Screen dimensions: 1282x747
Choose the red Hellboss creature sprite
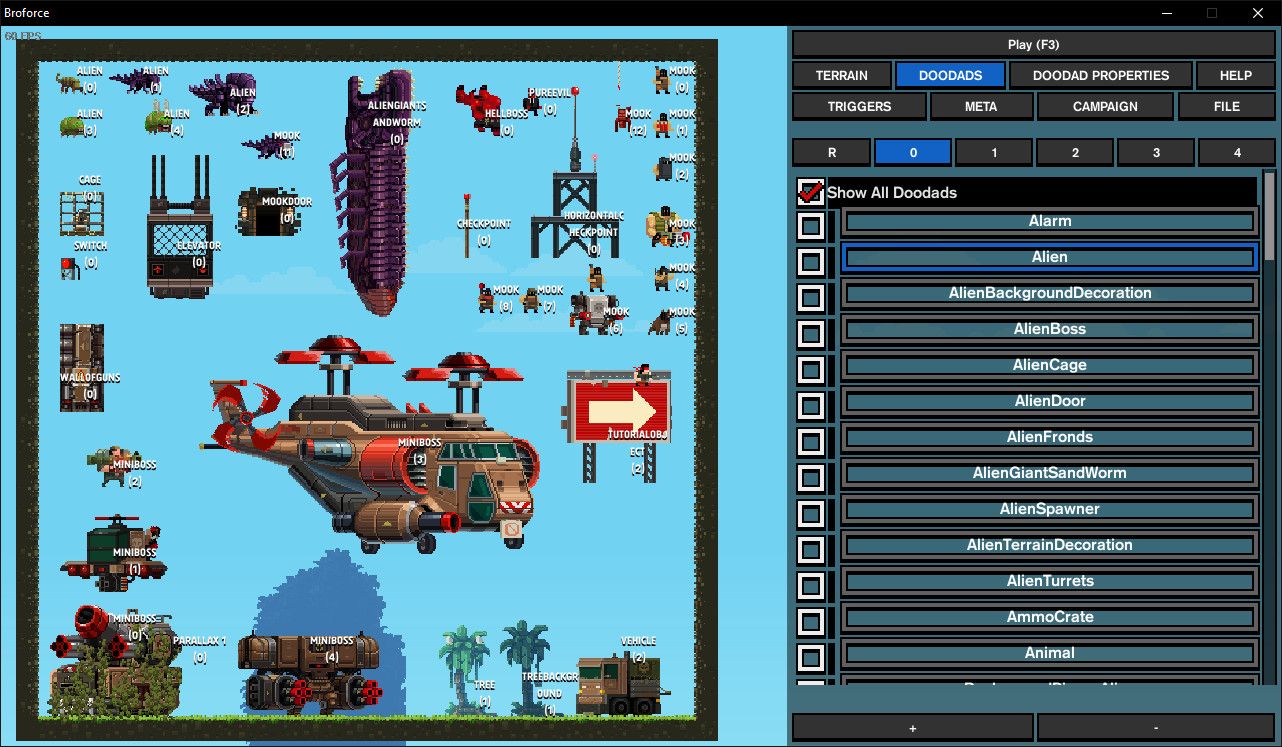tap(478, 107)
